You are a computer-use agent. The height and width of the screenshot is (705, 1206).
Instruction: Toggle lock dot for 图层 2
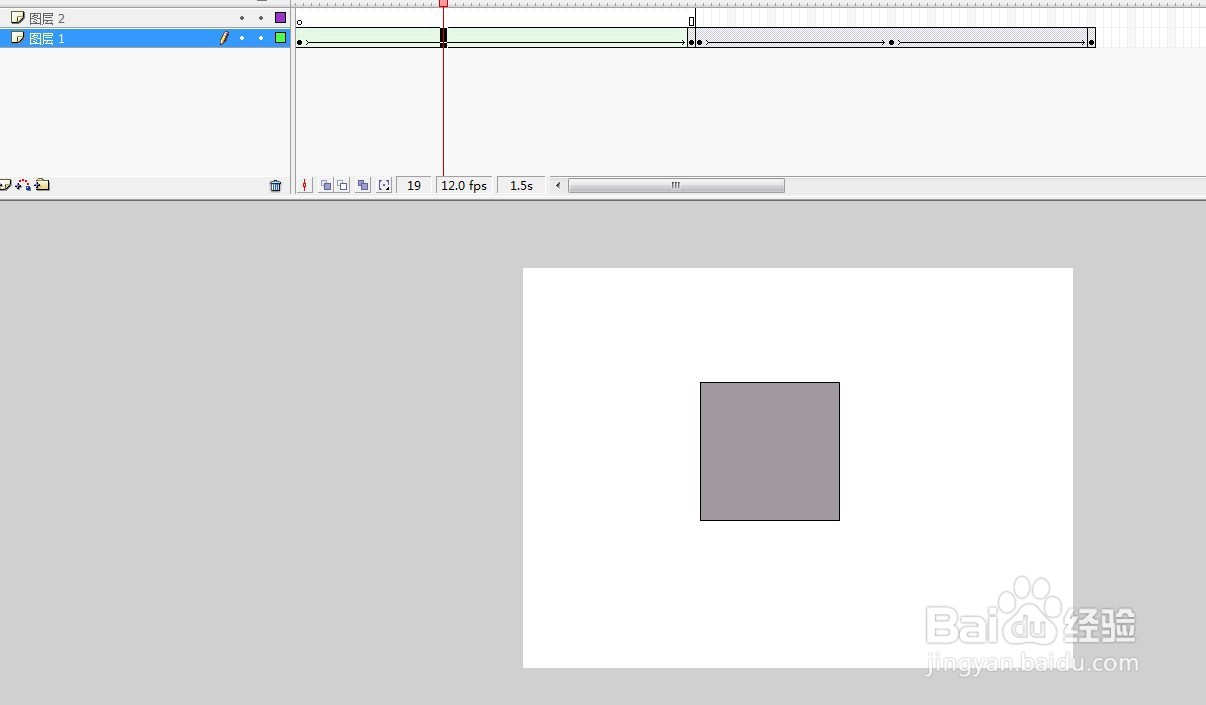pyautogui.click(x=261, y=18)
